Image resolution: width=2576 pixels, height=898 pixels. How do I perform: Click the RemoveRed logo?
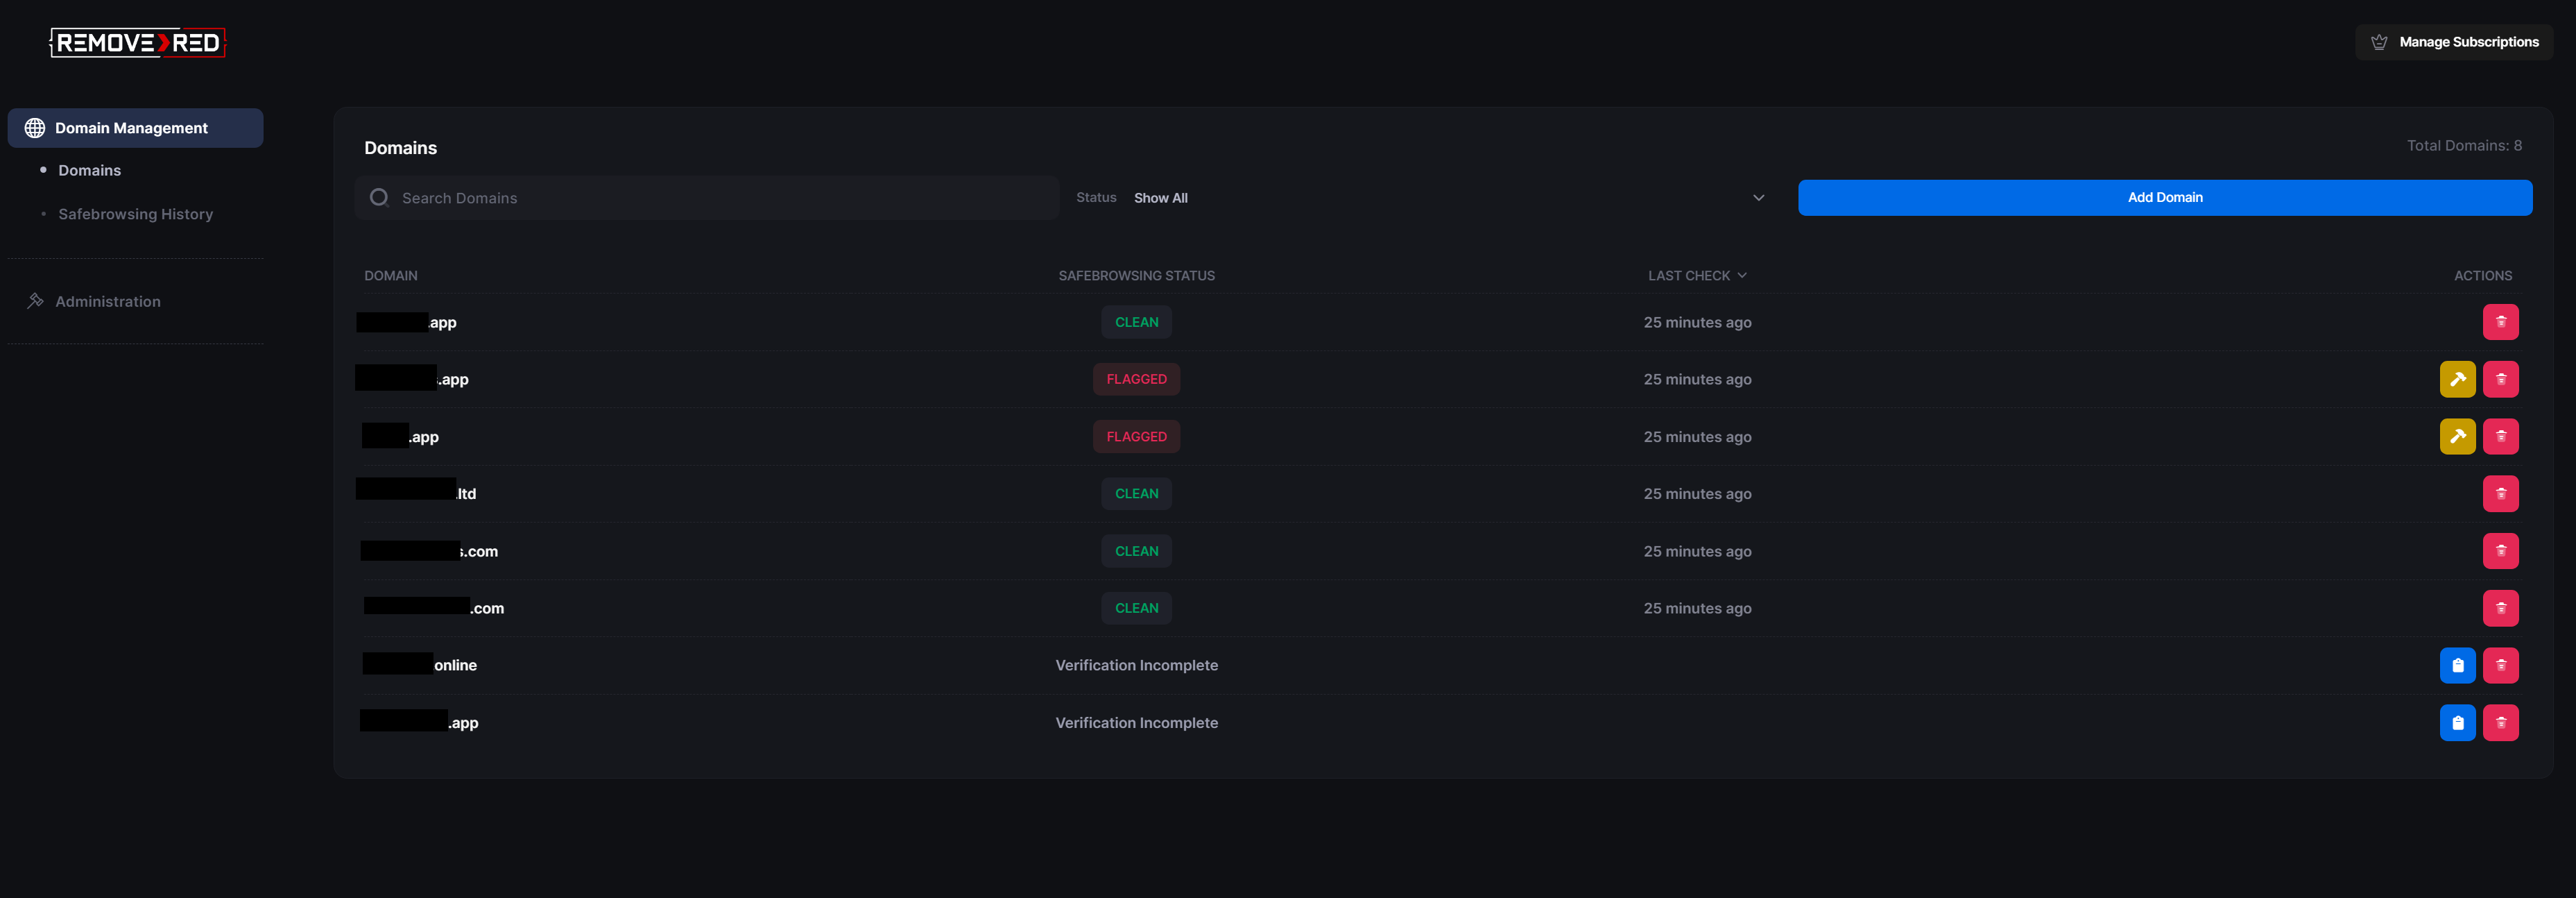coord(138,42)
